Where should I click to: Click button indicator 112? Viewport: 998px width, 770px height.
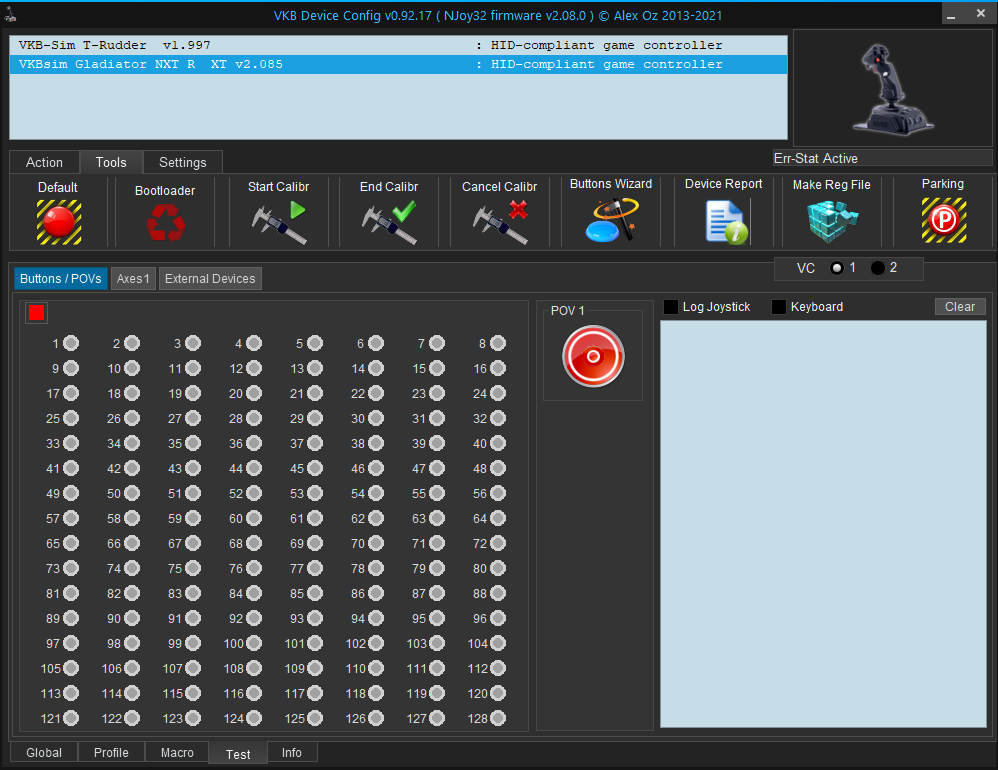498,668
